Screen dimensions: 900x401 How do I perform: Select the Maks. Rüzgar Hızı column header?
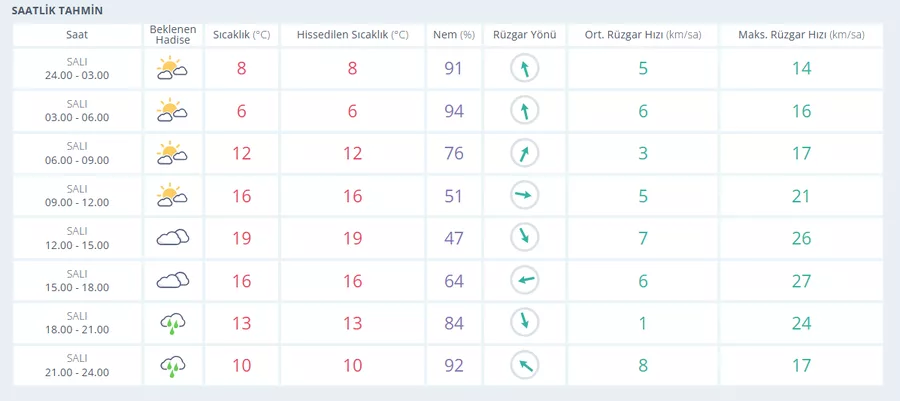click(x=801, y=35)
